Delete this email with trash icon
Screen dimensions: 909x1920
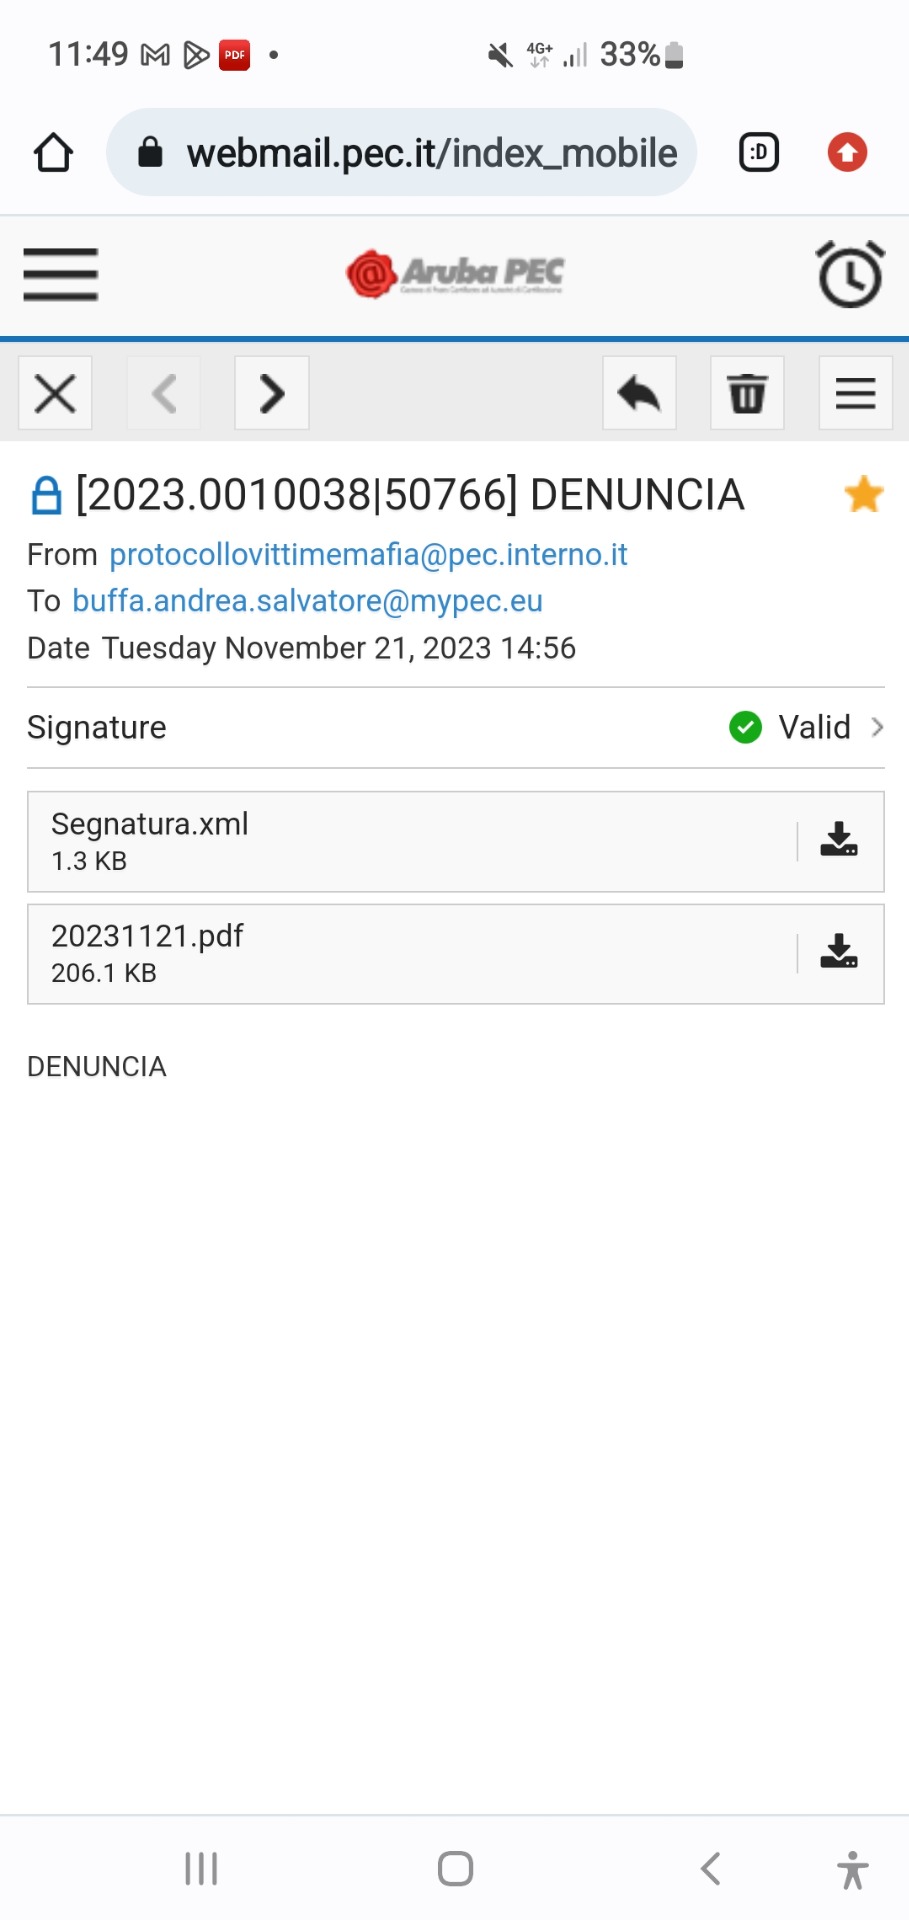pyautogui.click(x=747, y=393)
